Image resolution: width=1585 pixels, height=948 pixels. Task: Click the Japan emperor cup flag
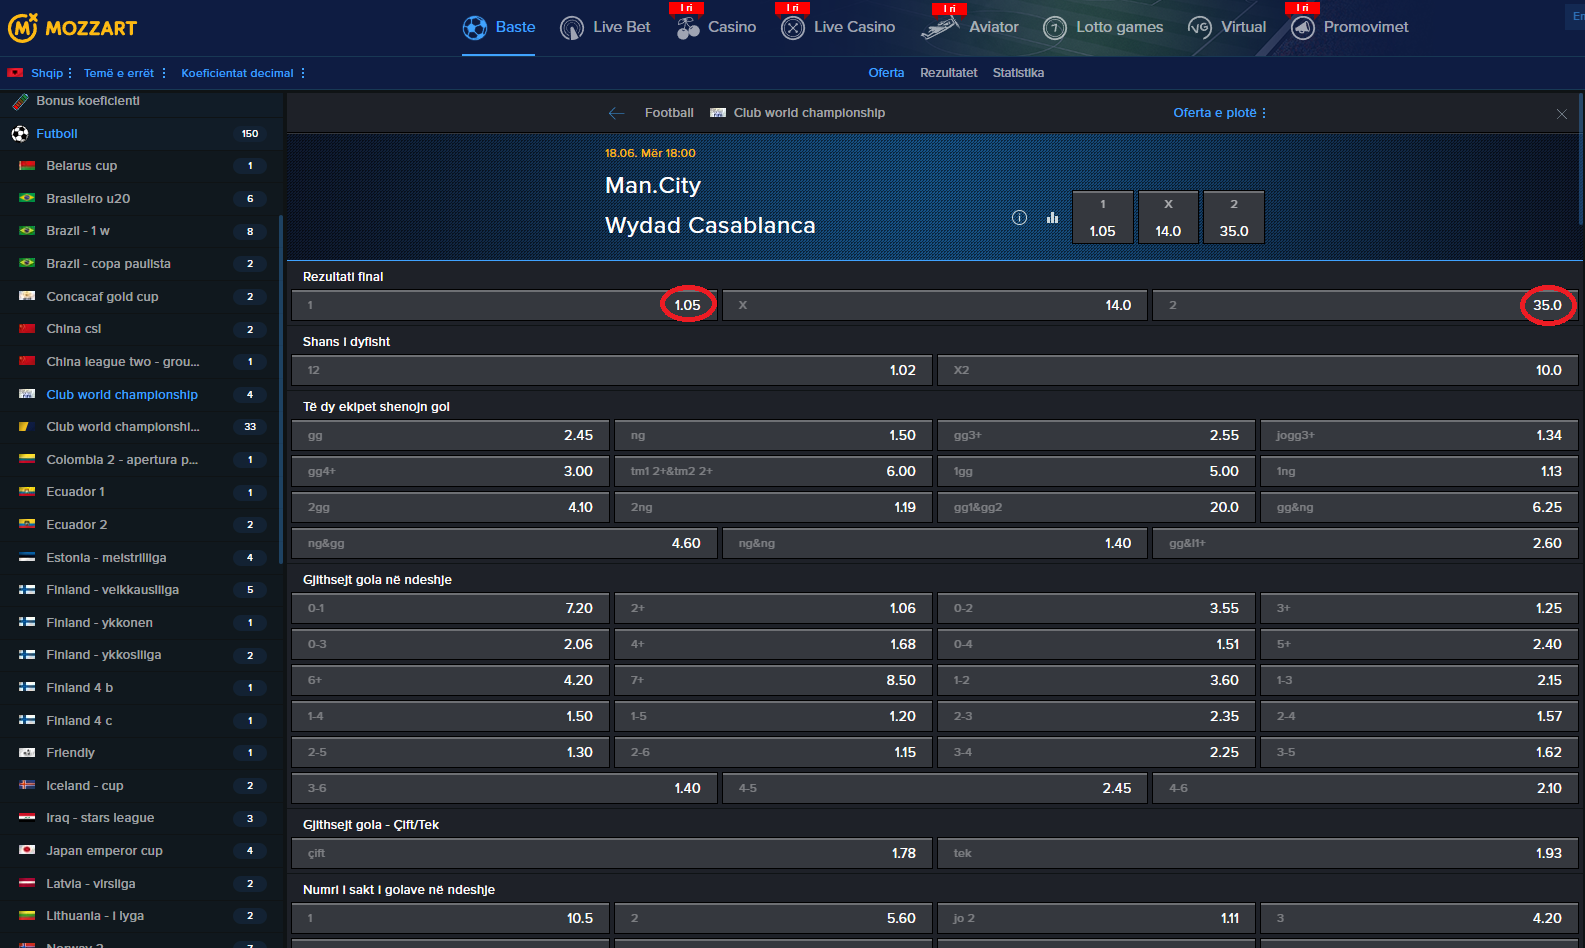click(x=27, y=851)
